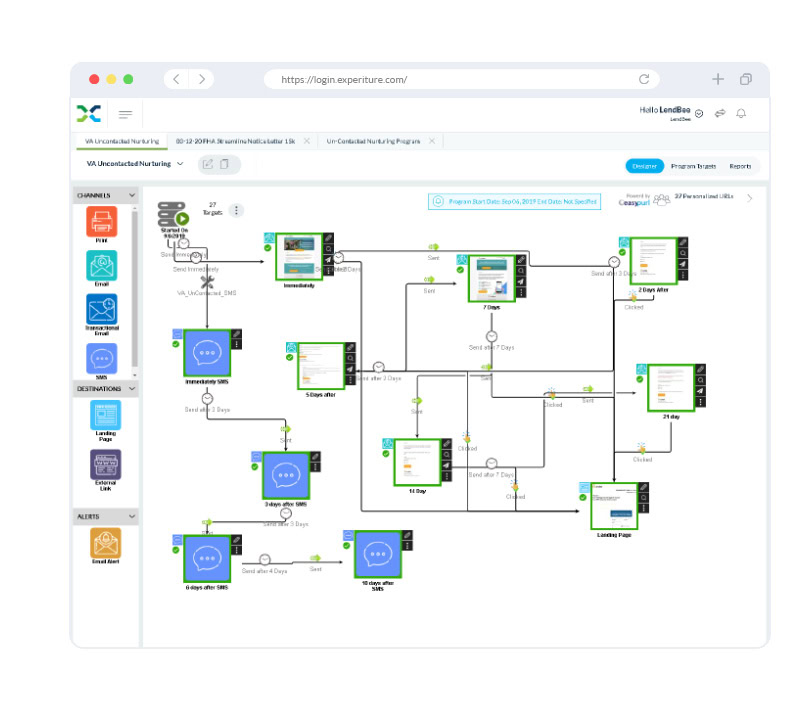Open the Program Targets view

[x=693, y=166]
